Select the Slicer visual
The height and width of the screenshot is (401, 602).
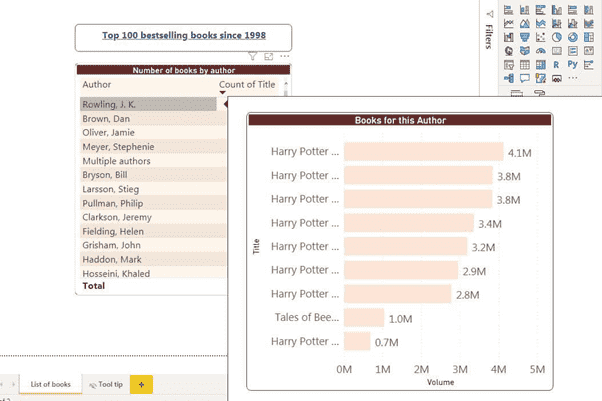(x=509, y=65)
